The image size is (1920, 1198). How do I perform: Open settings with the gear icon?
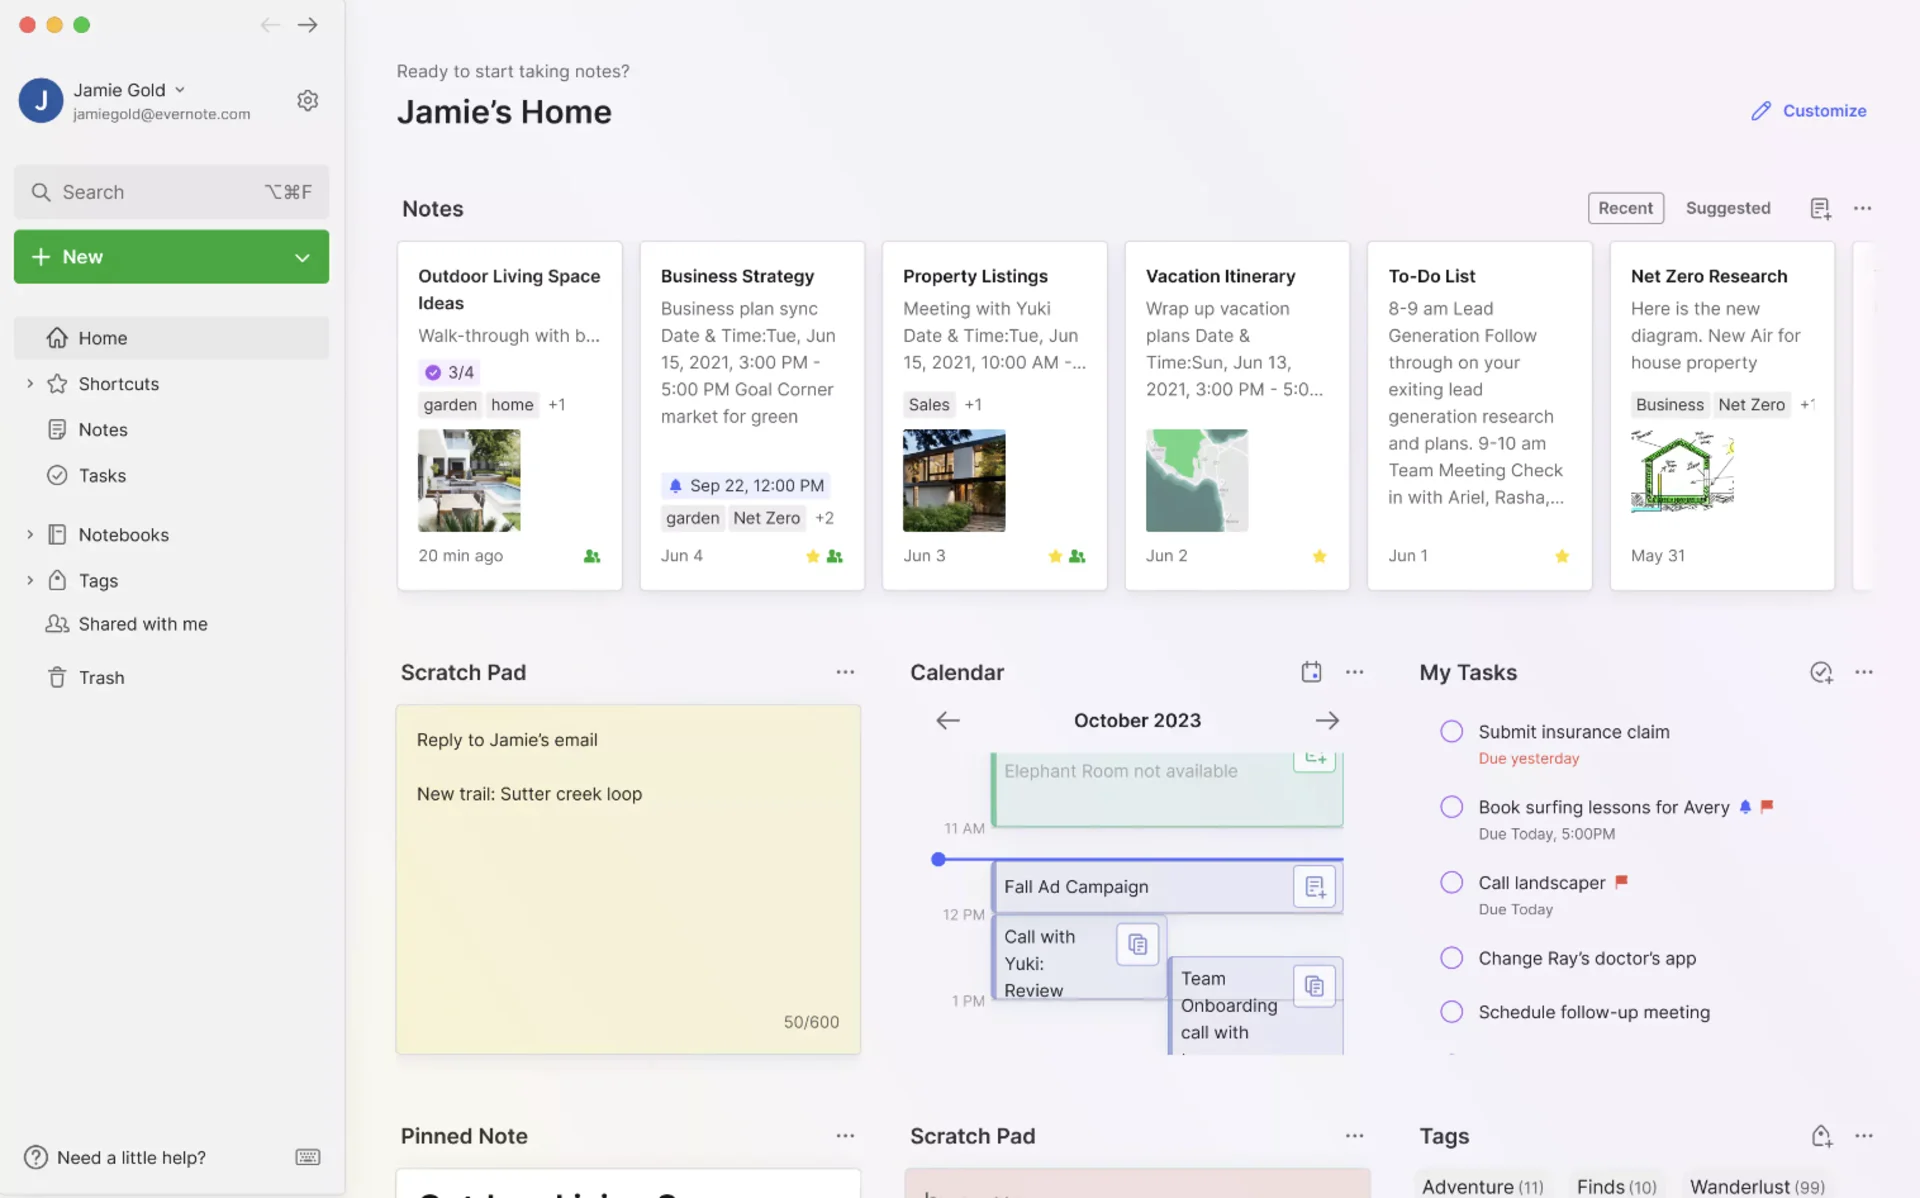(307, 100)
